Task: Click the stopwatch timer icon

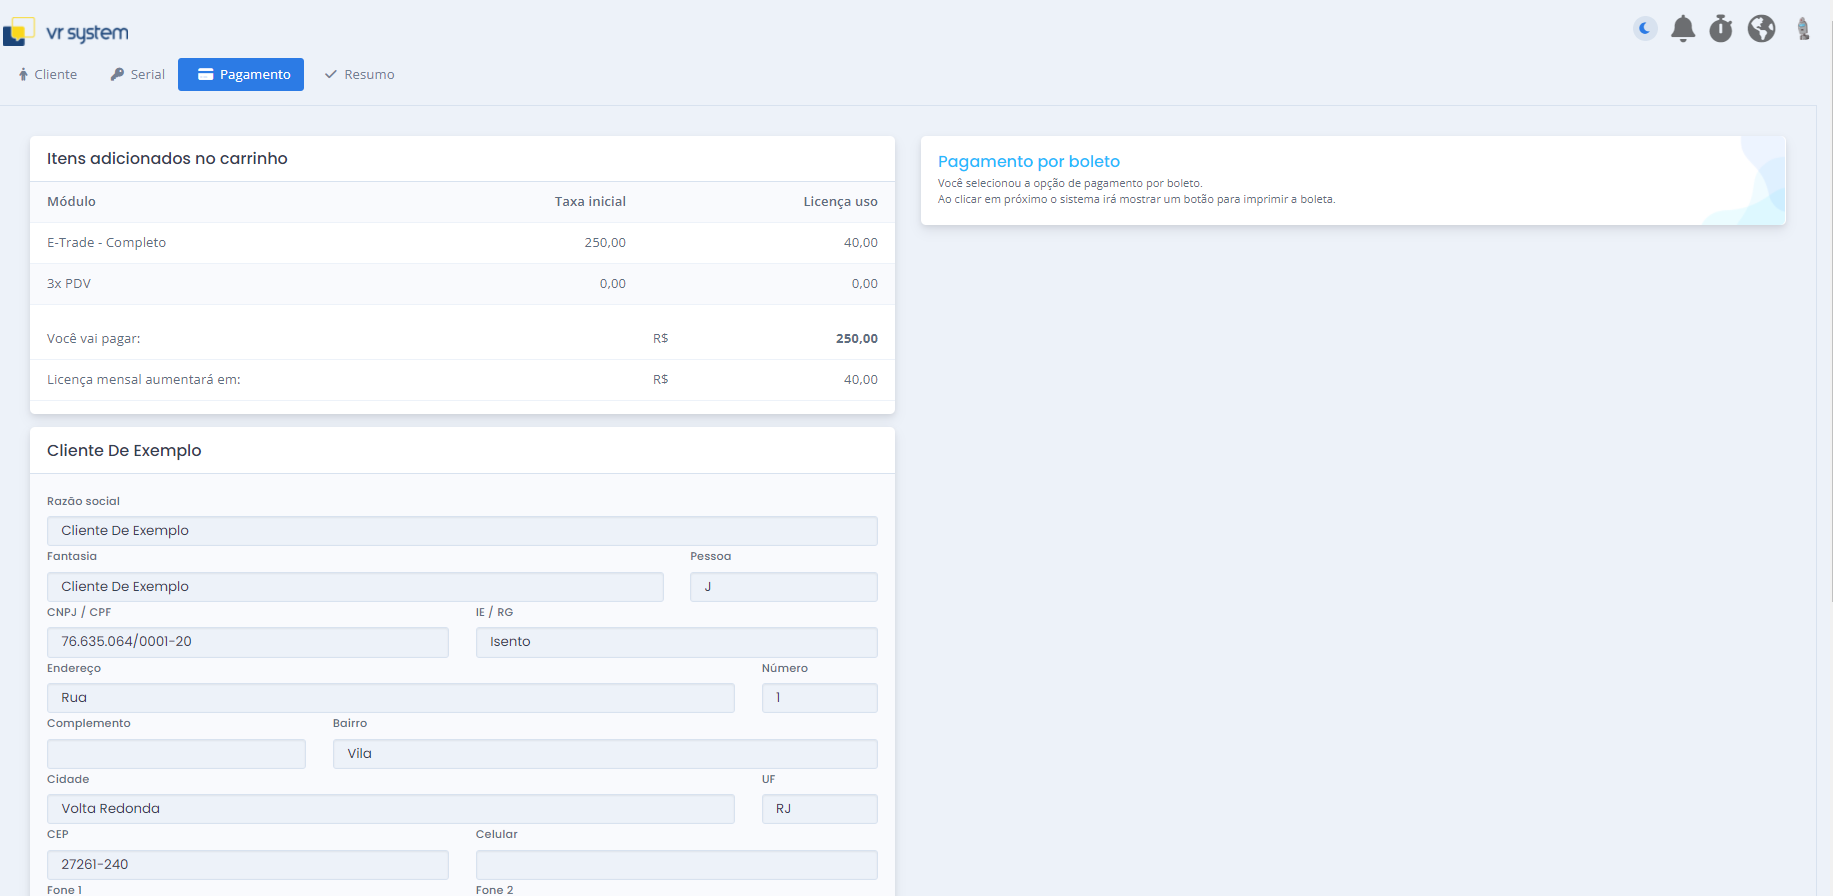Action: [x=1720, y=29]
